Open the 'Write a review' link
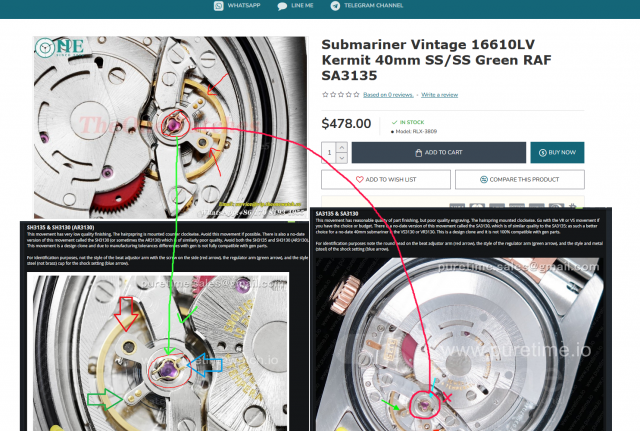Image resolution: width=640 pixels, height=431 pixels. (x=440, y=95)
